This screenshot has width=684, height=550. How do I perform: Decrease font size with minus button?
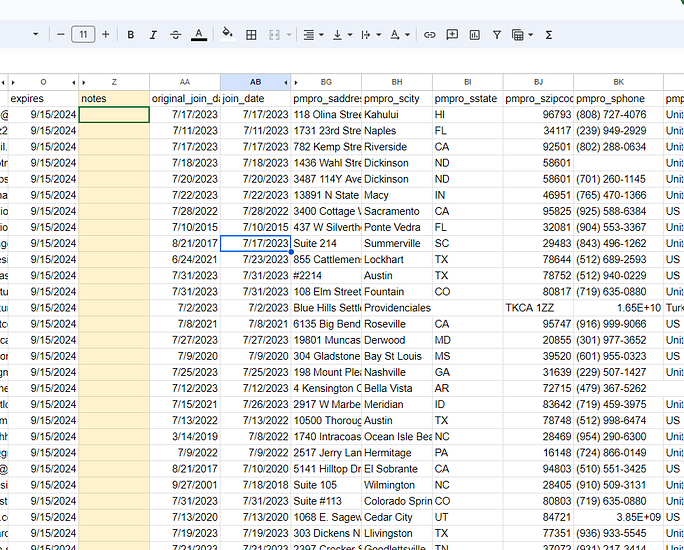(x=61, y=34)
